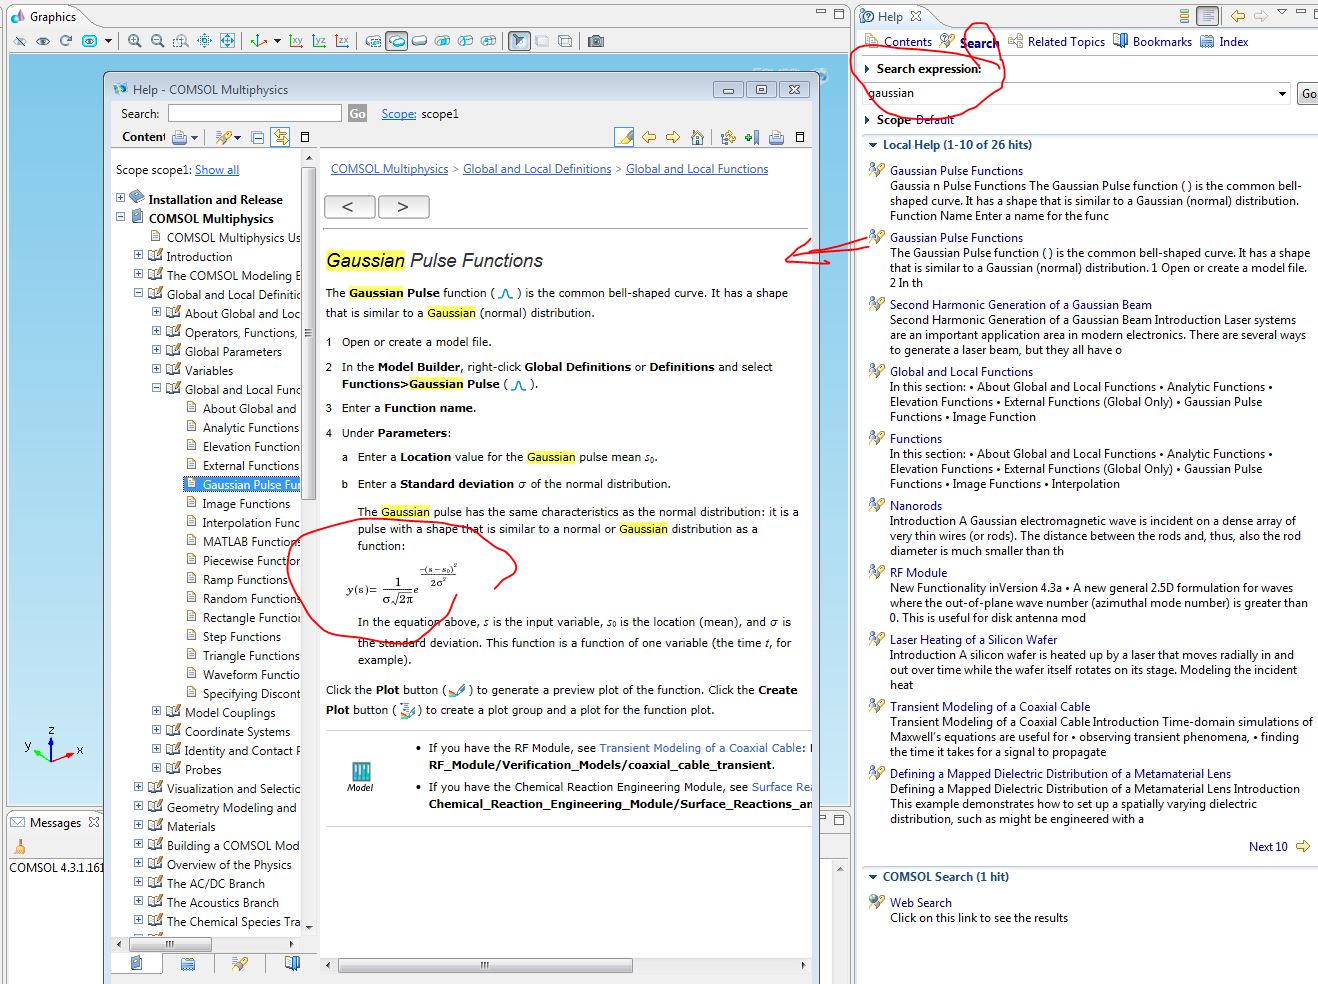Select the XY view icon

(296, 41)
